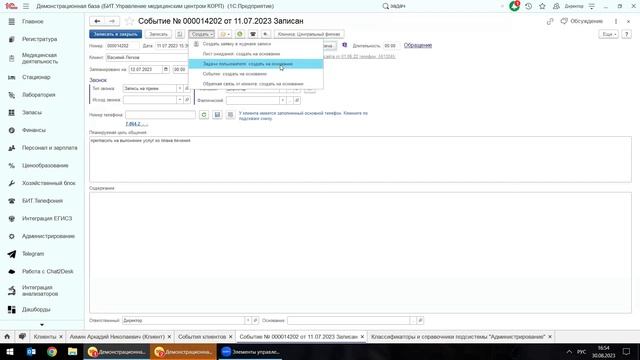Click the notifications bell icon
This screenshot has height=360, width=640.
[514, 6]
